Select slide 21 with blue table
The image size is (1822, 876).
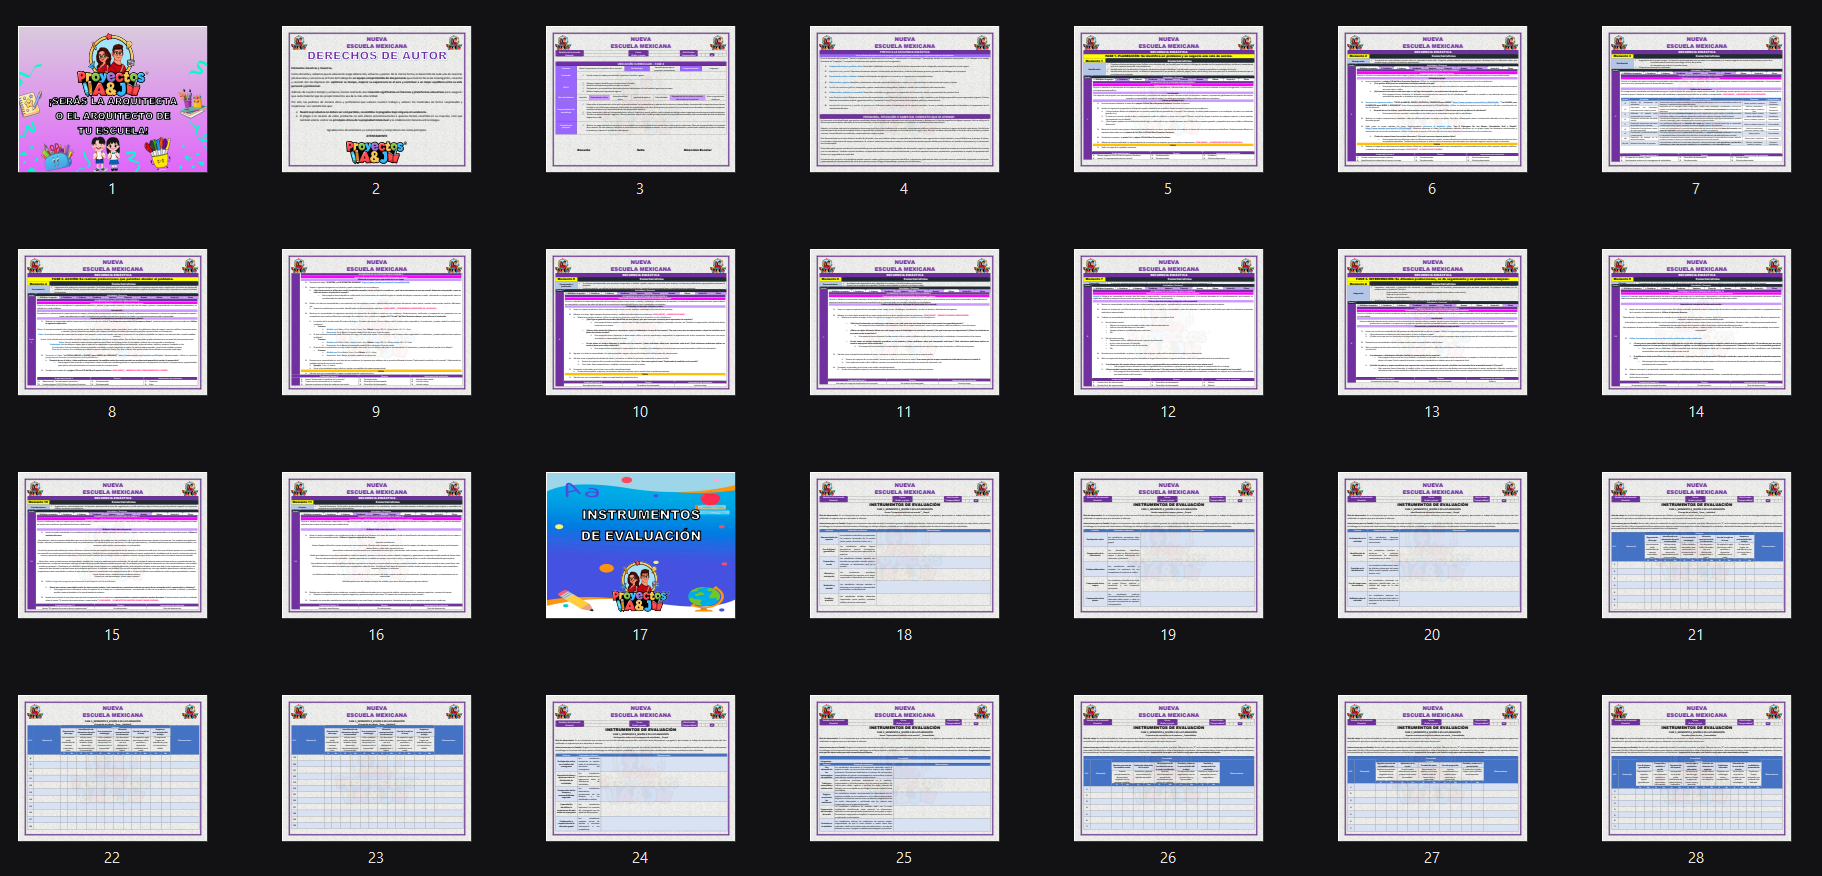[x=1696, y=545]
